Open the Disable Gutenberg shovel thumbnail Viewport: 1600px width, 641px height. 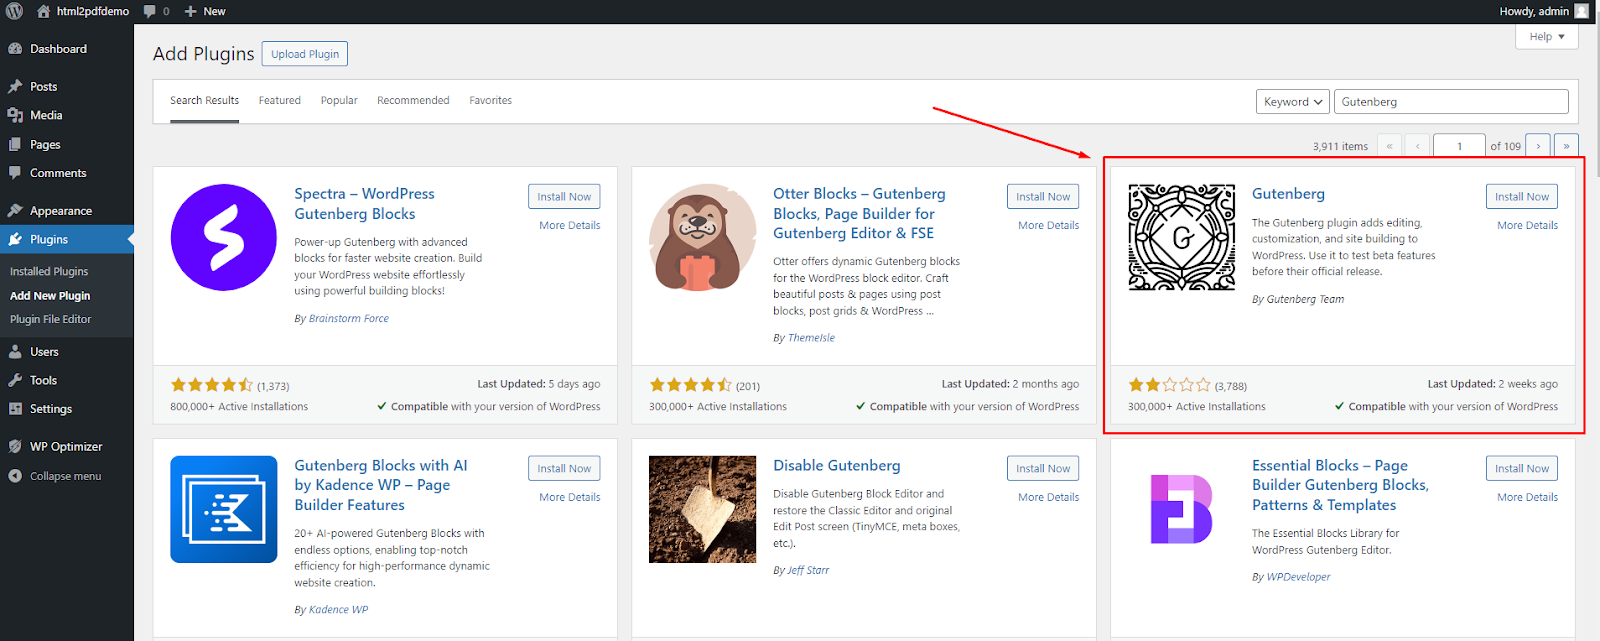coord(703,509)
